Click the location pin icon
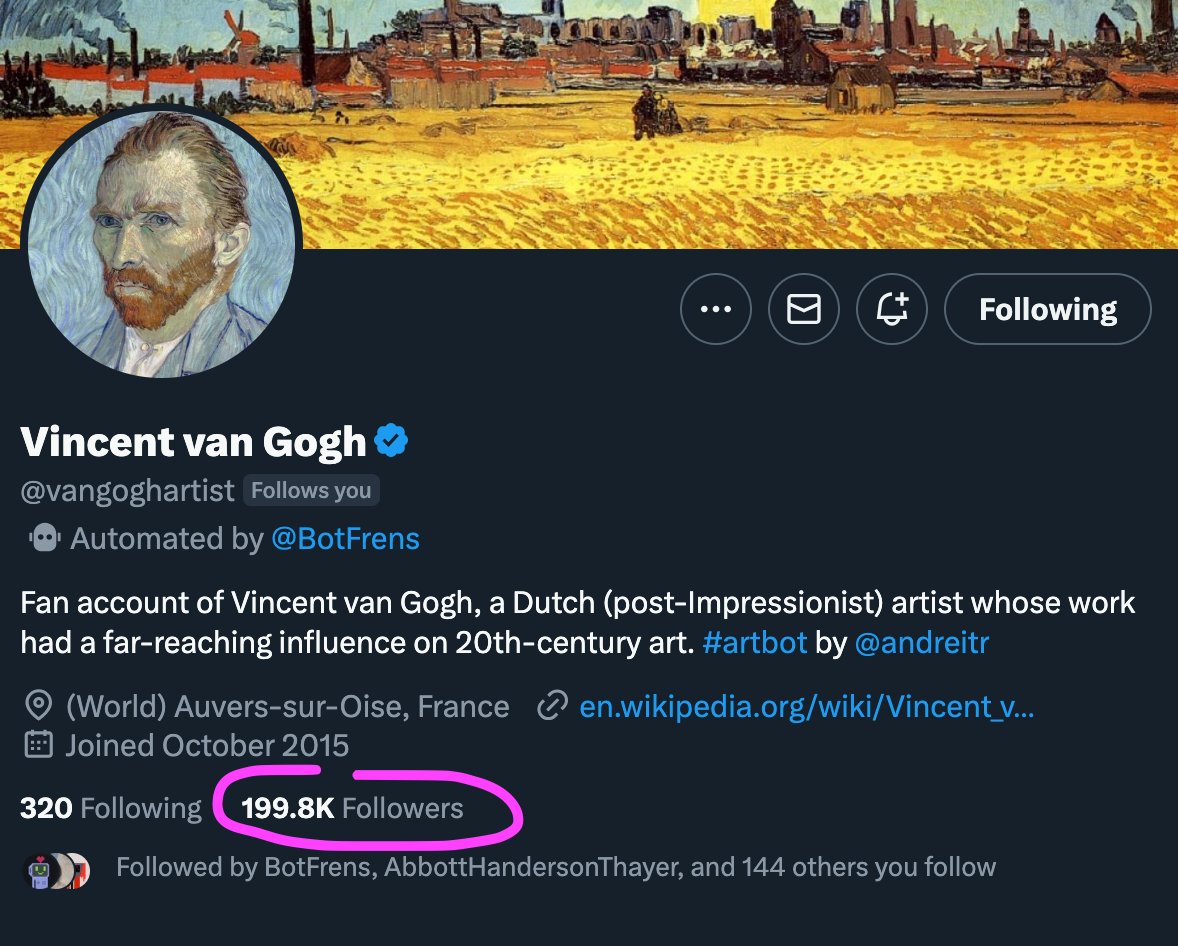This screenshot has height=946, width=1178. 38,706
